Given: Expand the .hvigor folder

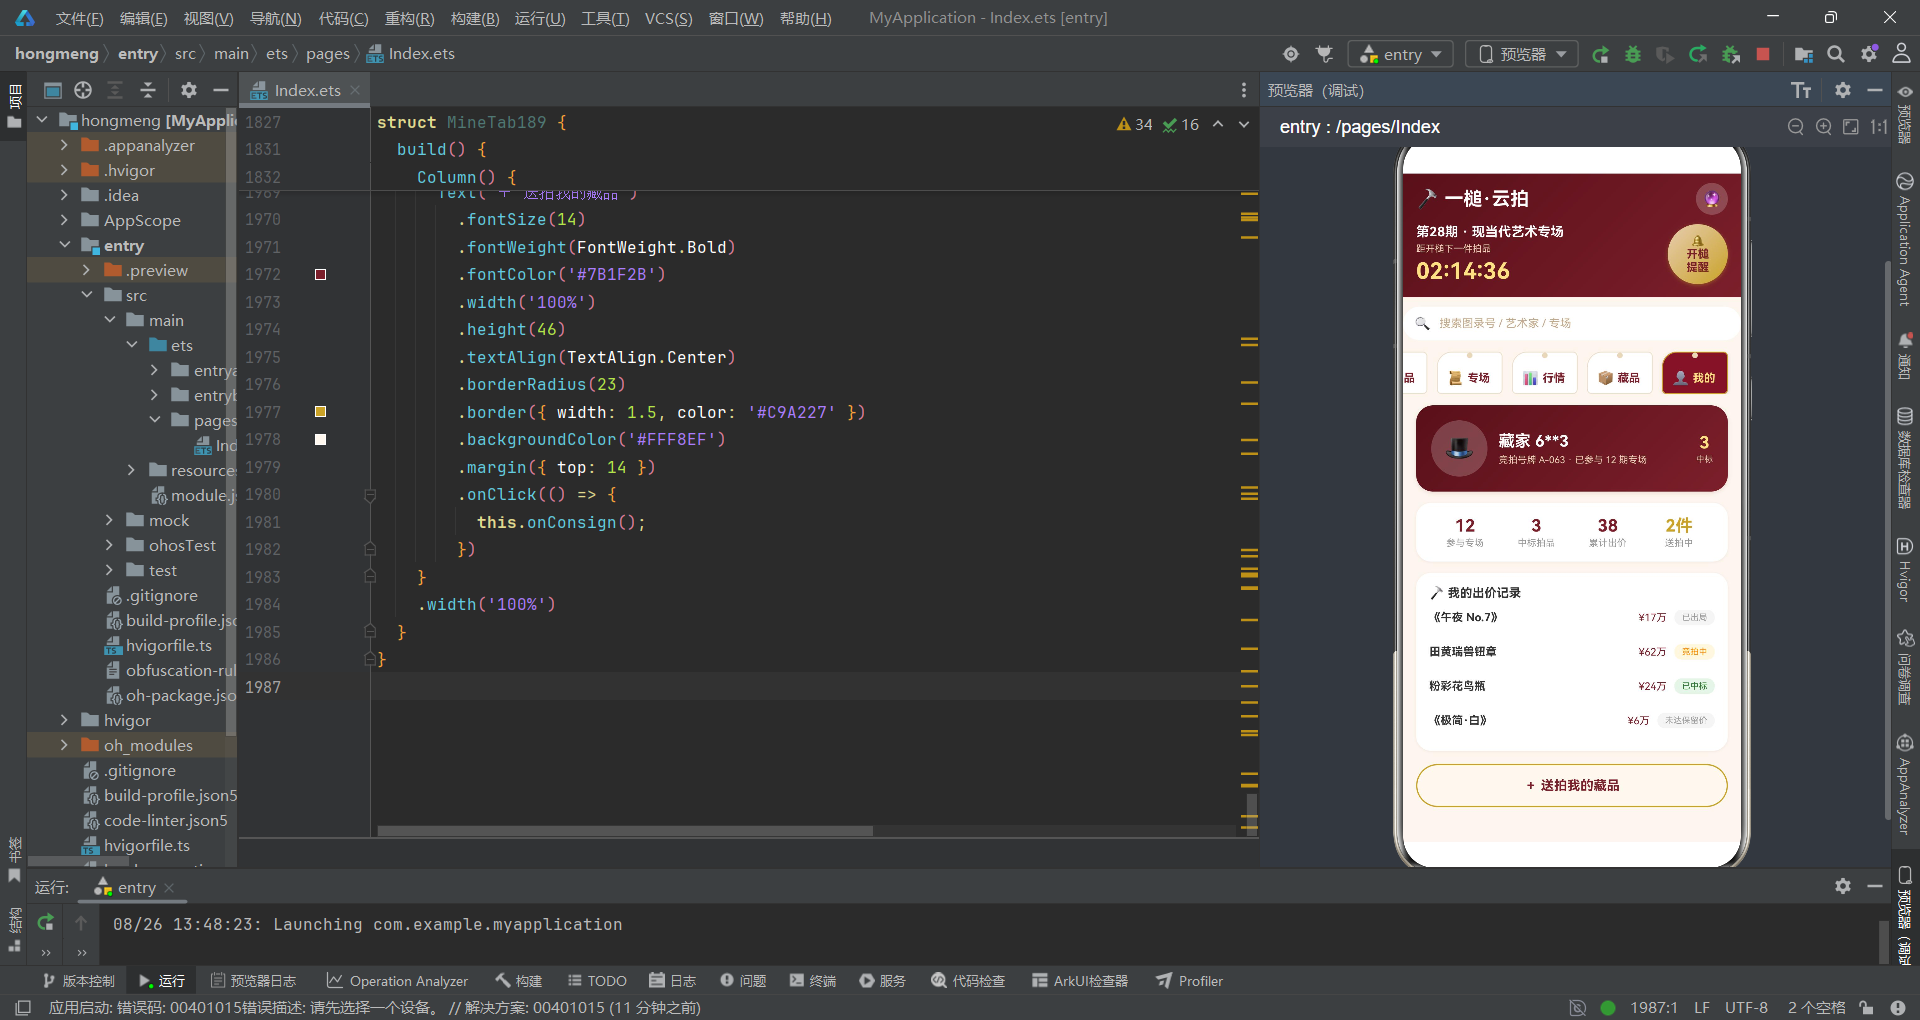Looking at the screenshot, I should pyautogui.click(x=64, y=170).
